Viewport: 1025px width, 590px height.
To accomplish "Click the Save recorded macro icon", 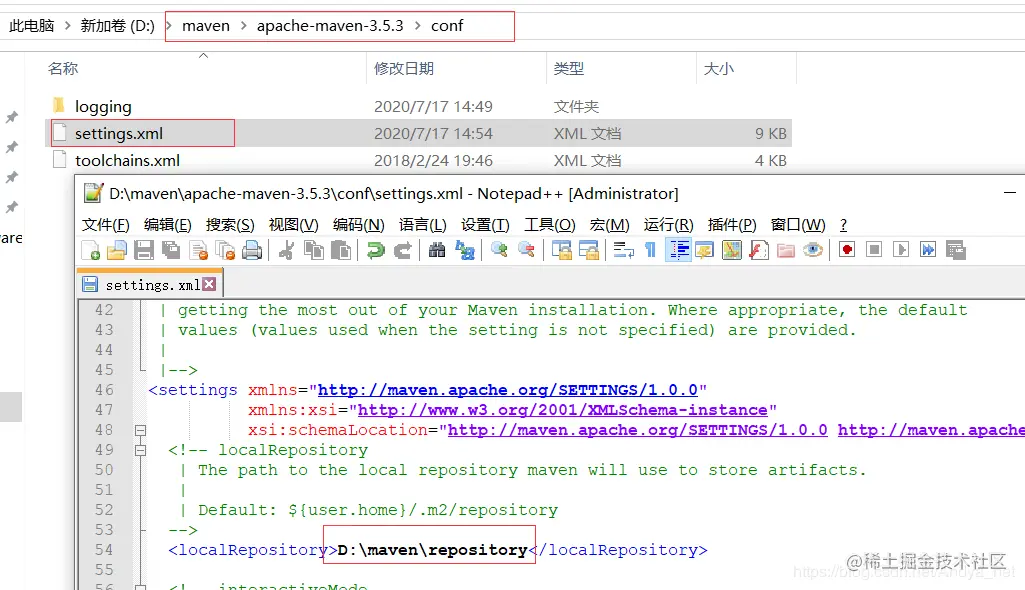I will pyautogui.click(x=956, y=250).
